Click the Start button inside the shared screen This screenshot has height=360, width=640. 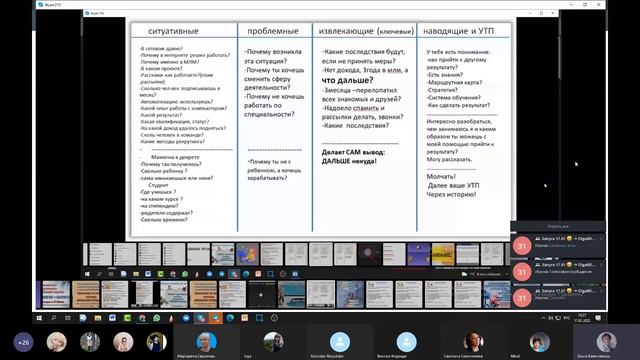pos(87,274)
